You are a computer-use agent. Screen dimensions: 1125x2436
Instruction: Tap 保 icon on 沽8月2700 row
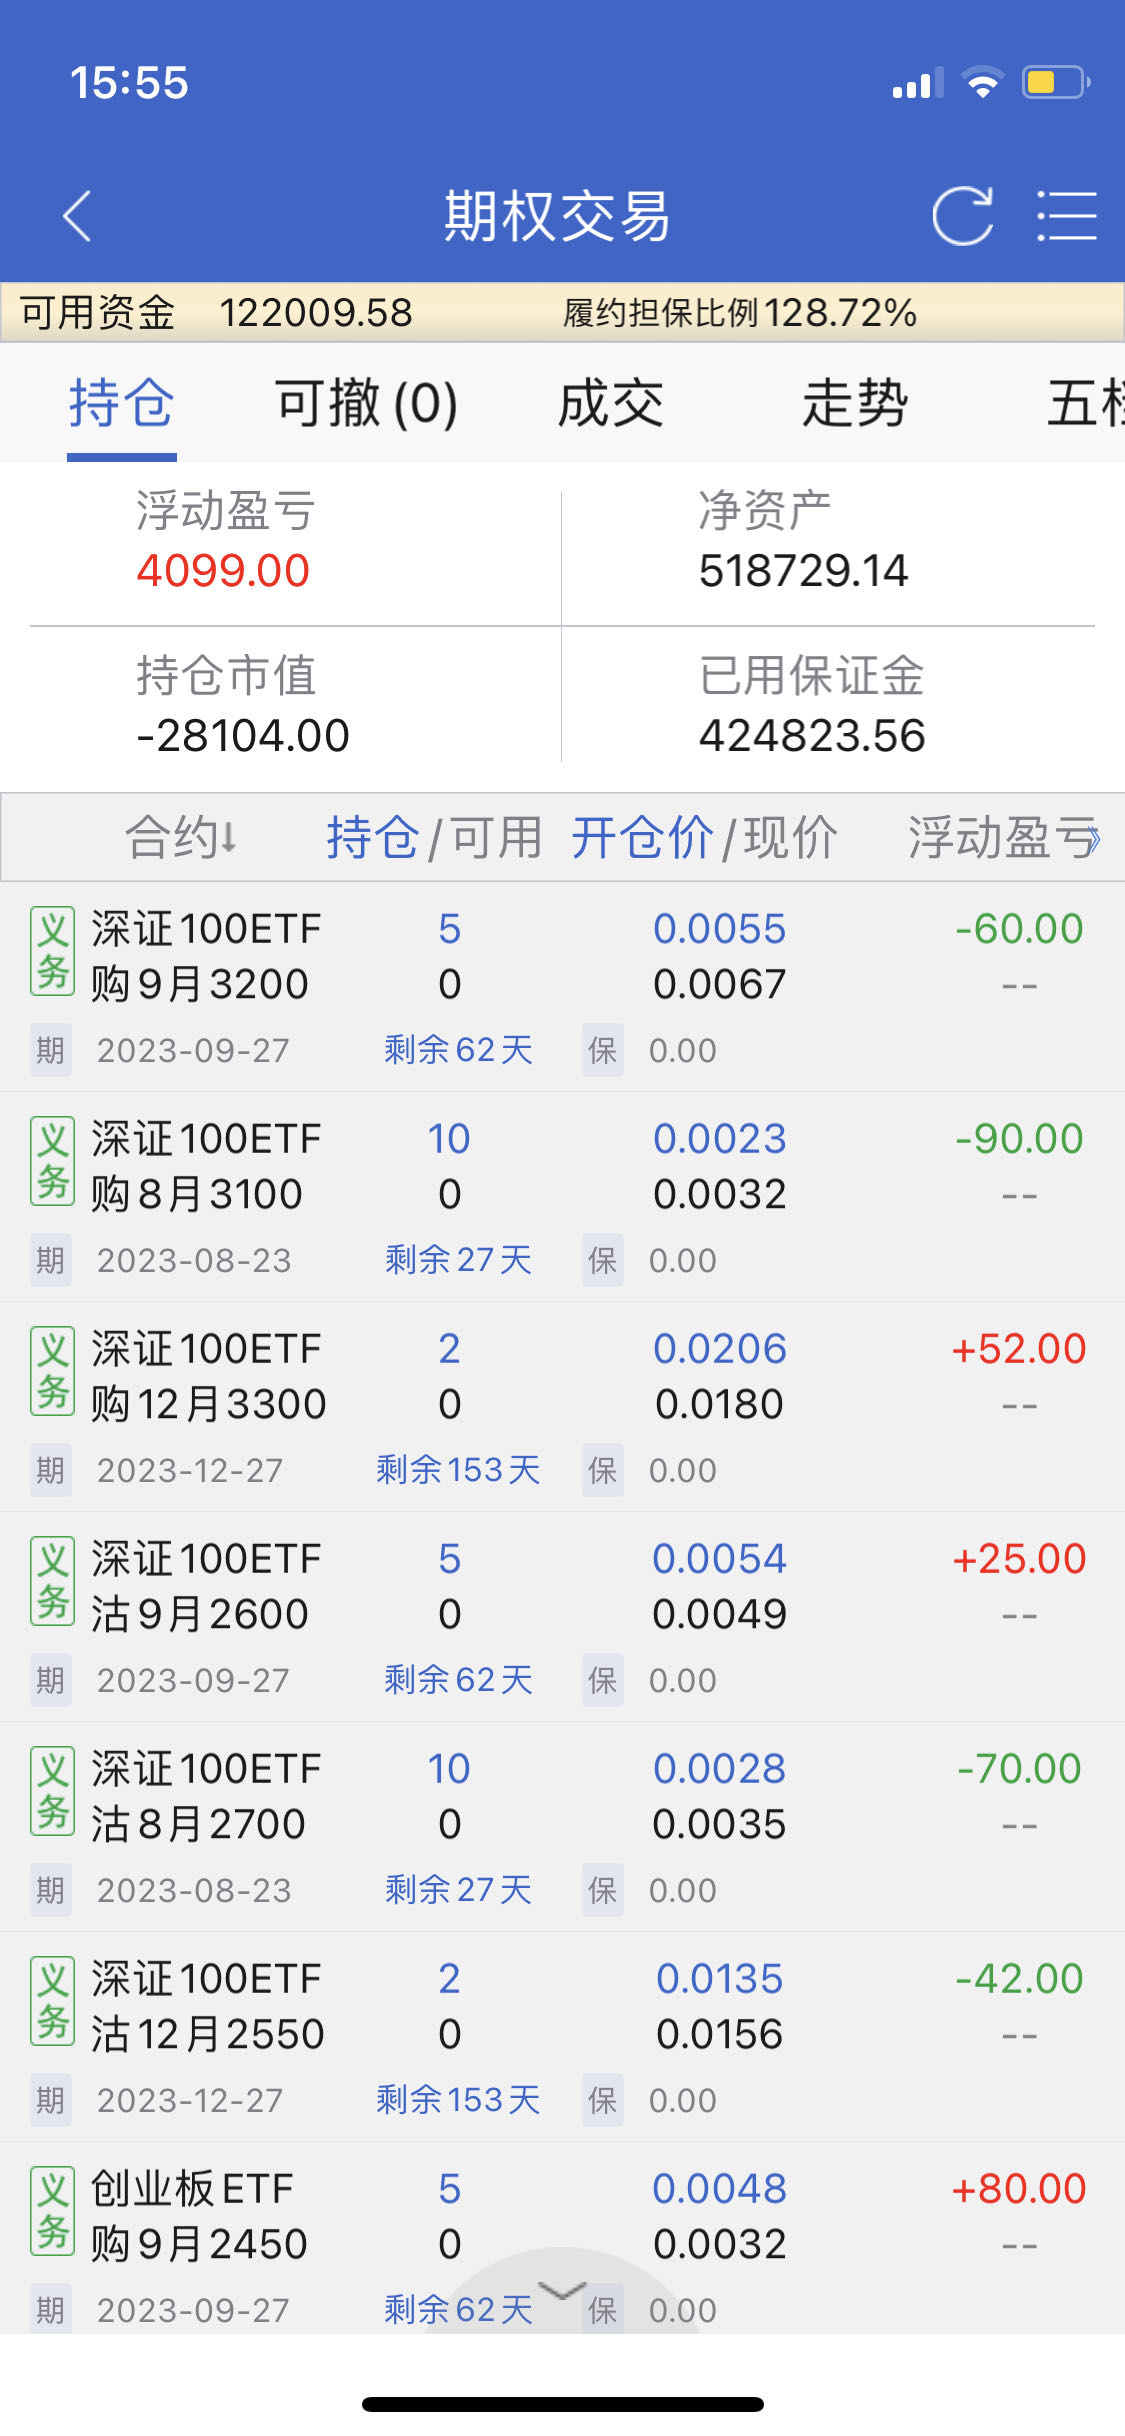tap(603, 1890)
